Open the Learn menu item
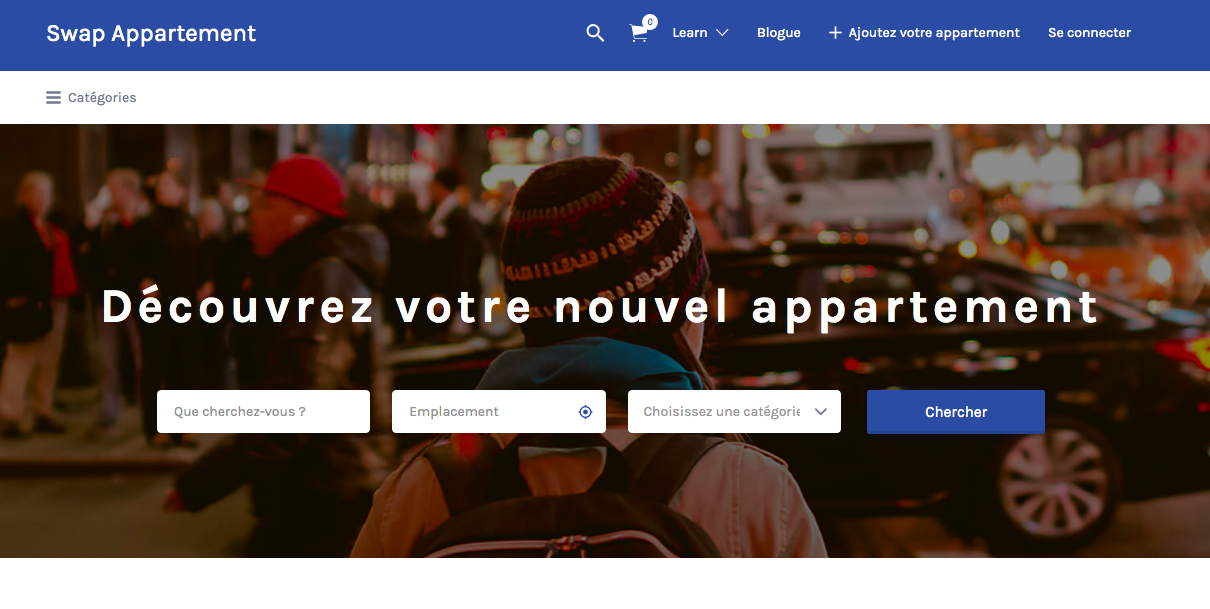The image size is (1210, 609). 690,33
